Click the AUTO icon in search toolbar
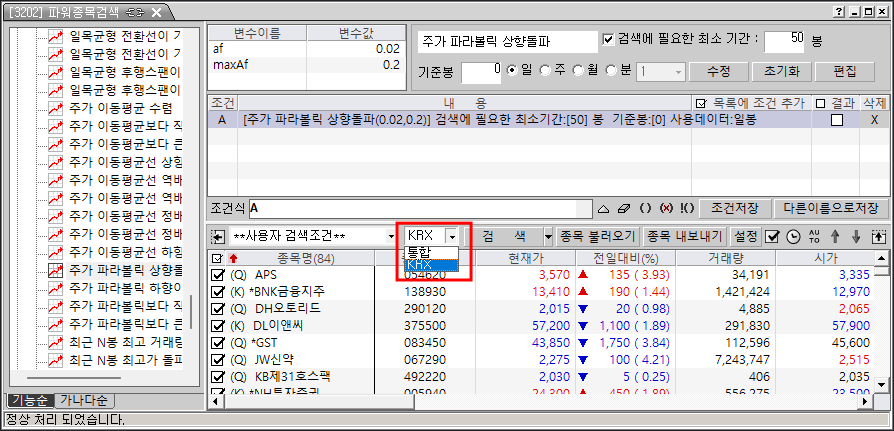This screenshot has height=431, width=894. pyautogui.click(x=814, y=236)
